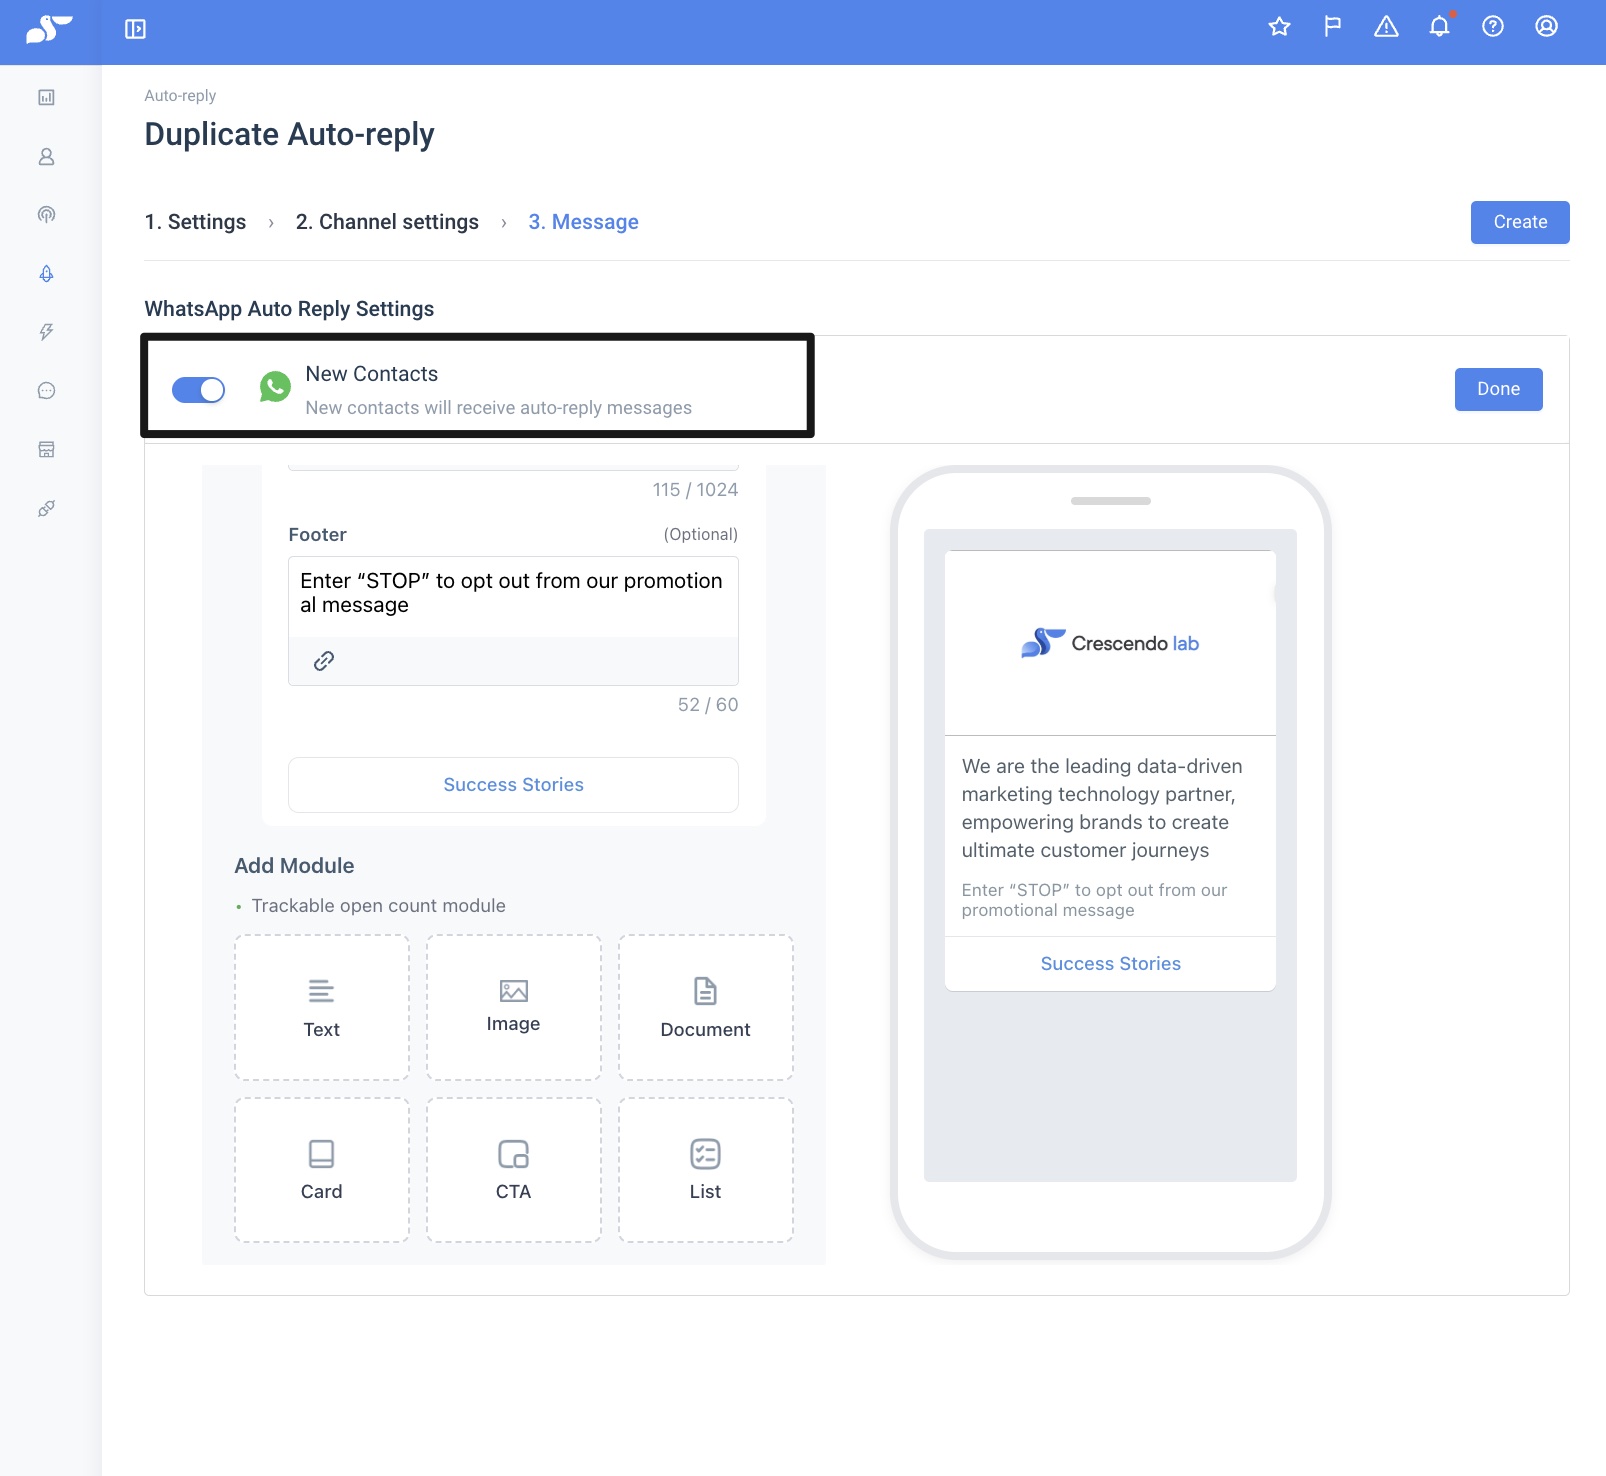Click the Done button

(x=1498, y=389)
